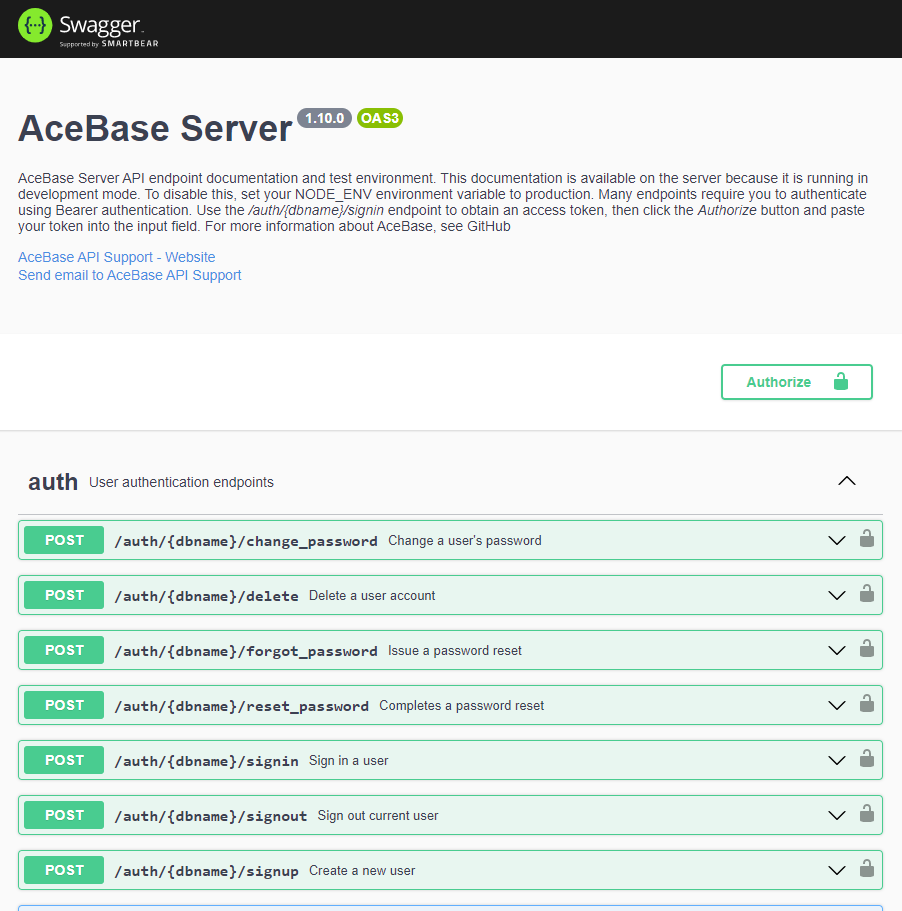Collapse the auth section chevron

pos(847,481)
